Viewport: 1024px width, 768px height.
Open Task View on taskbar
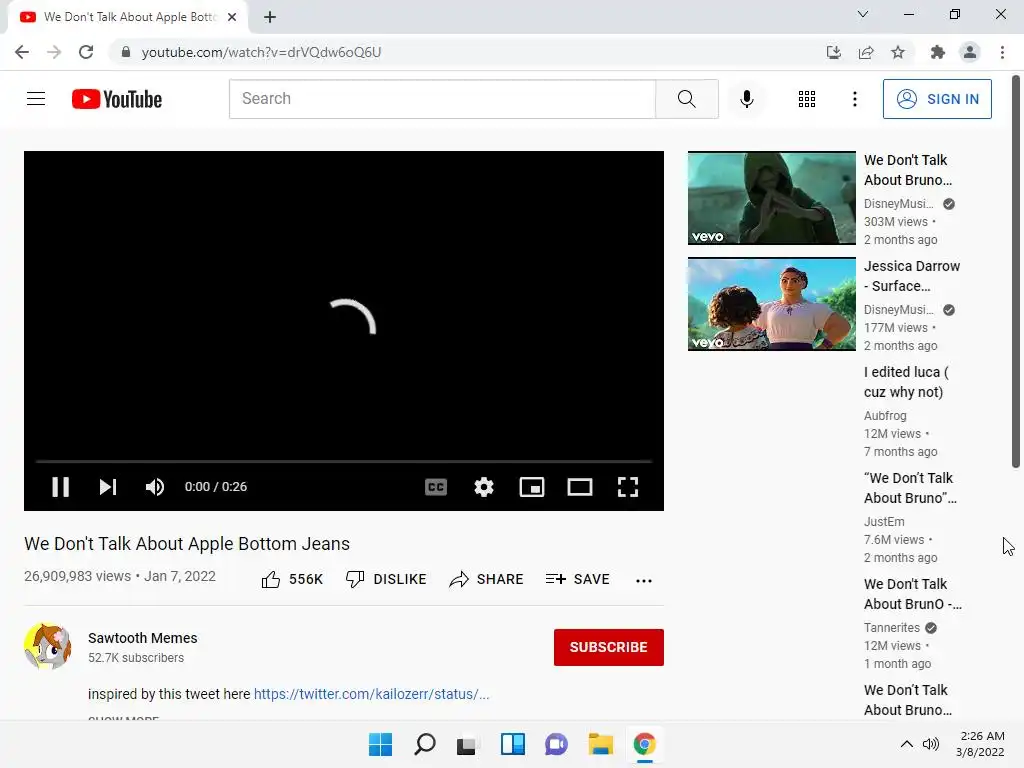coord(468,744)
